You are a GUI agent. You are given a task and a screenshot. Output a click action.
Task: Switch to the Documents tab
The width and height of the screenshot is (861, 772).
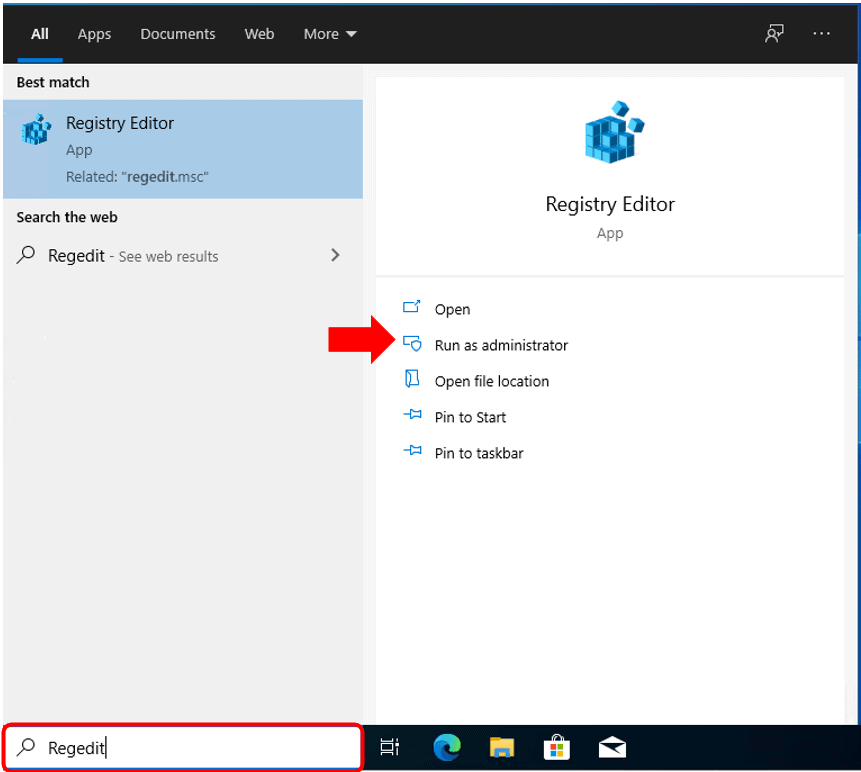click(x=177, y=34)
